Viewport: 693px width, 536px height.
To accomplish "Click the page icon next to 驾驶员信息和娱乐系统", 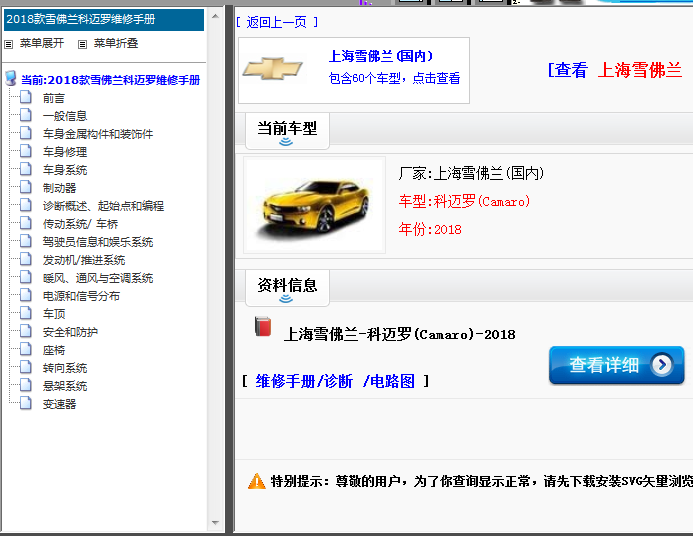I will (x=26, y=241).
